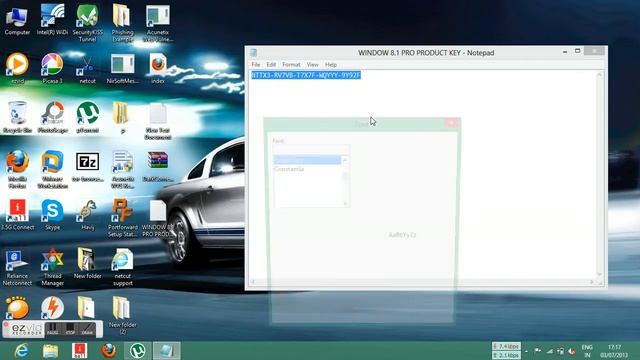Select the index Firefox document icon
Screen dimensions: 640x360
pos(158,69)
